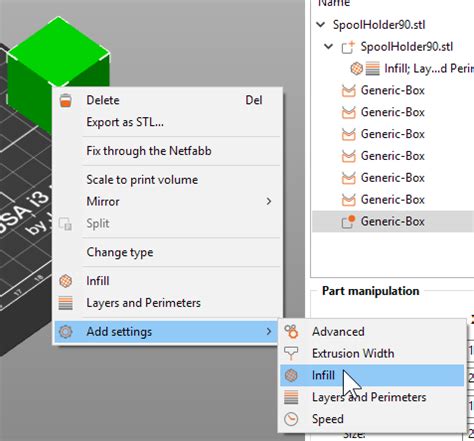Click the modifier icon of first Generic-Box
Image resolution: width=474 pixels, height=441 pixels.
tap(348, 90)
